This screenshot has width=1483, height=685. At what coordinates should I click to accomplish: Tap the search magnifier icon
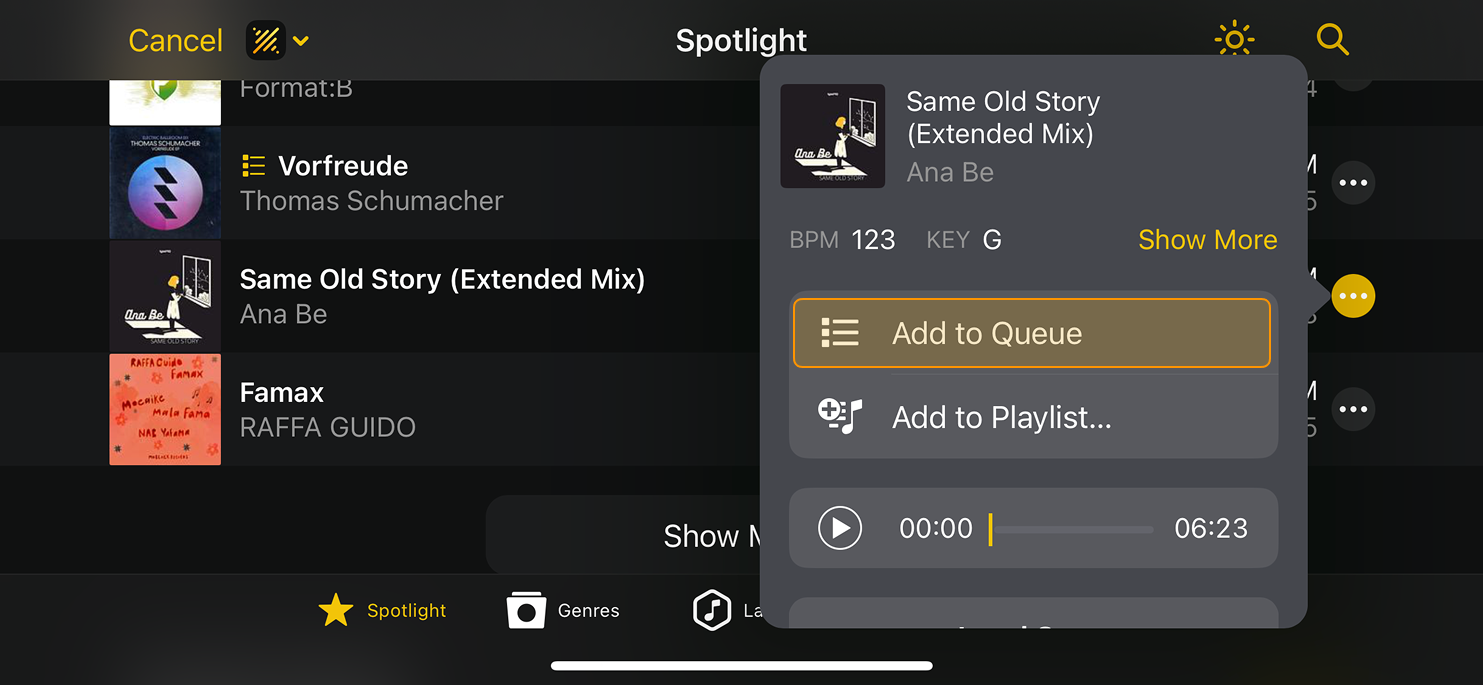pyautogui.click(x=1332, y=40)
